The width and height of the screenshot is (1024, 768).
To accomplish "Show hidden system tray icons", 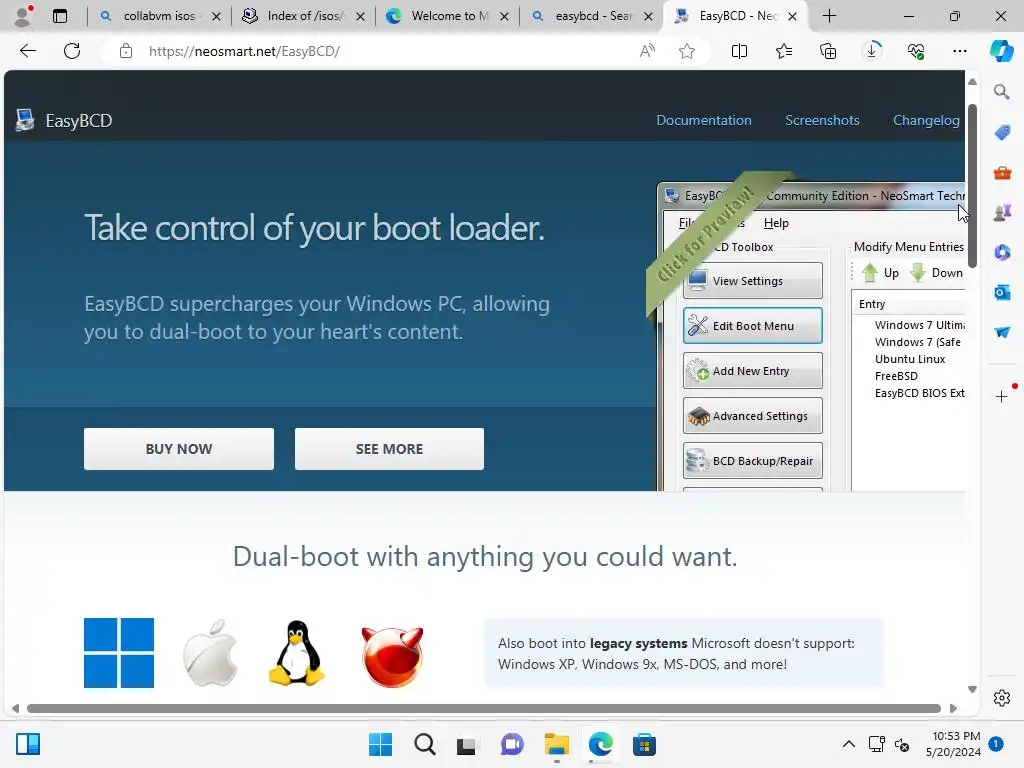I will click(x=848, y=744).
